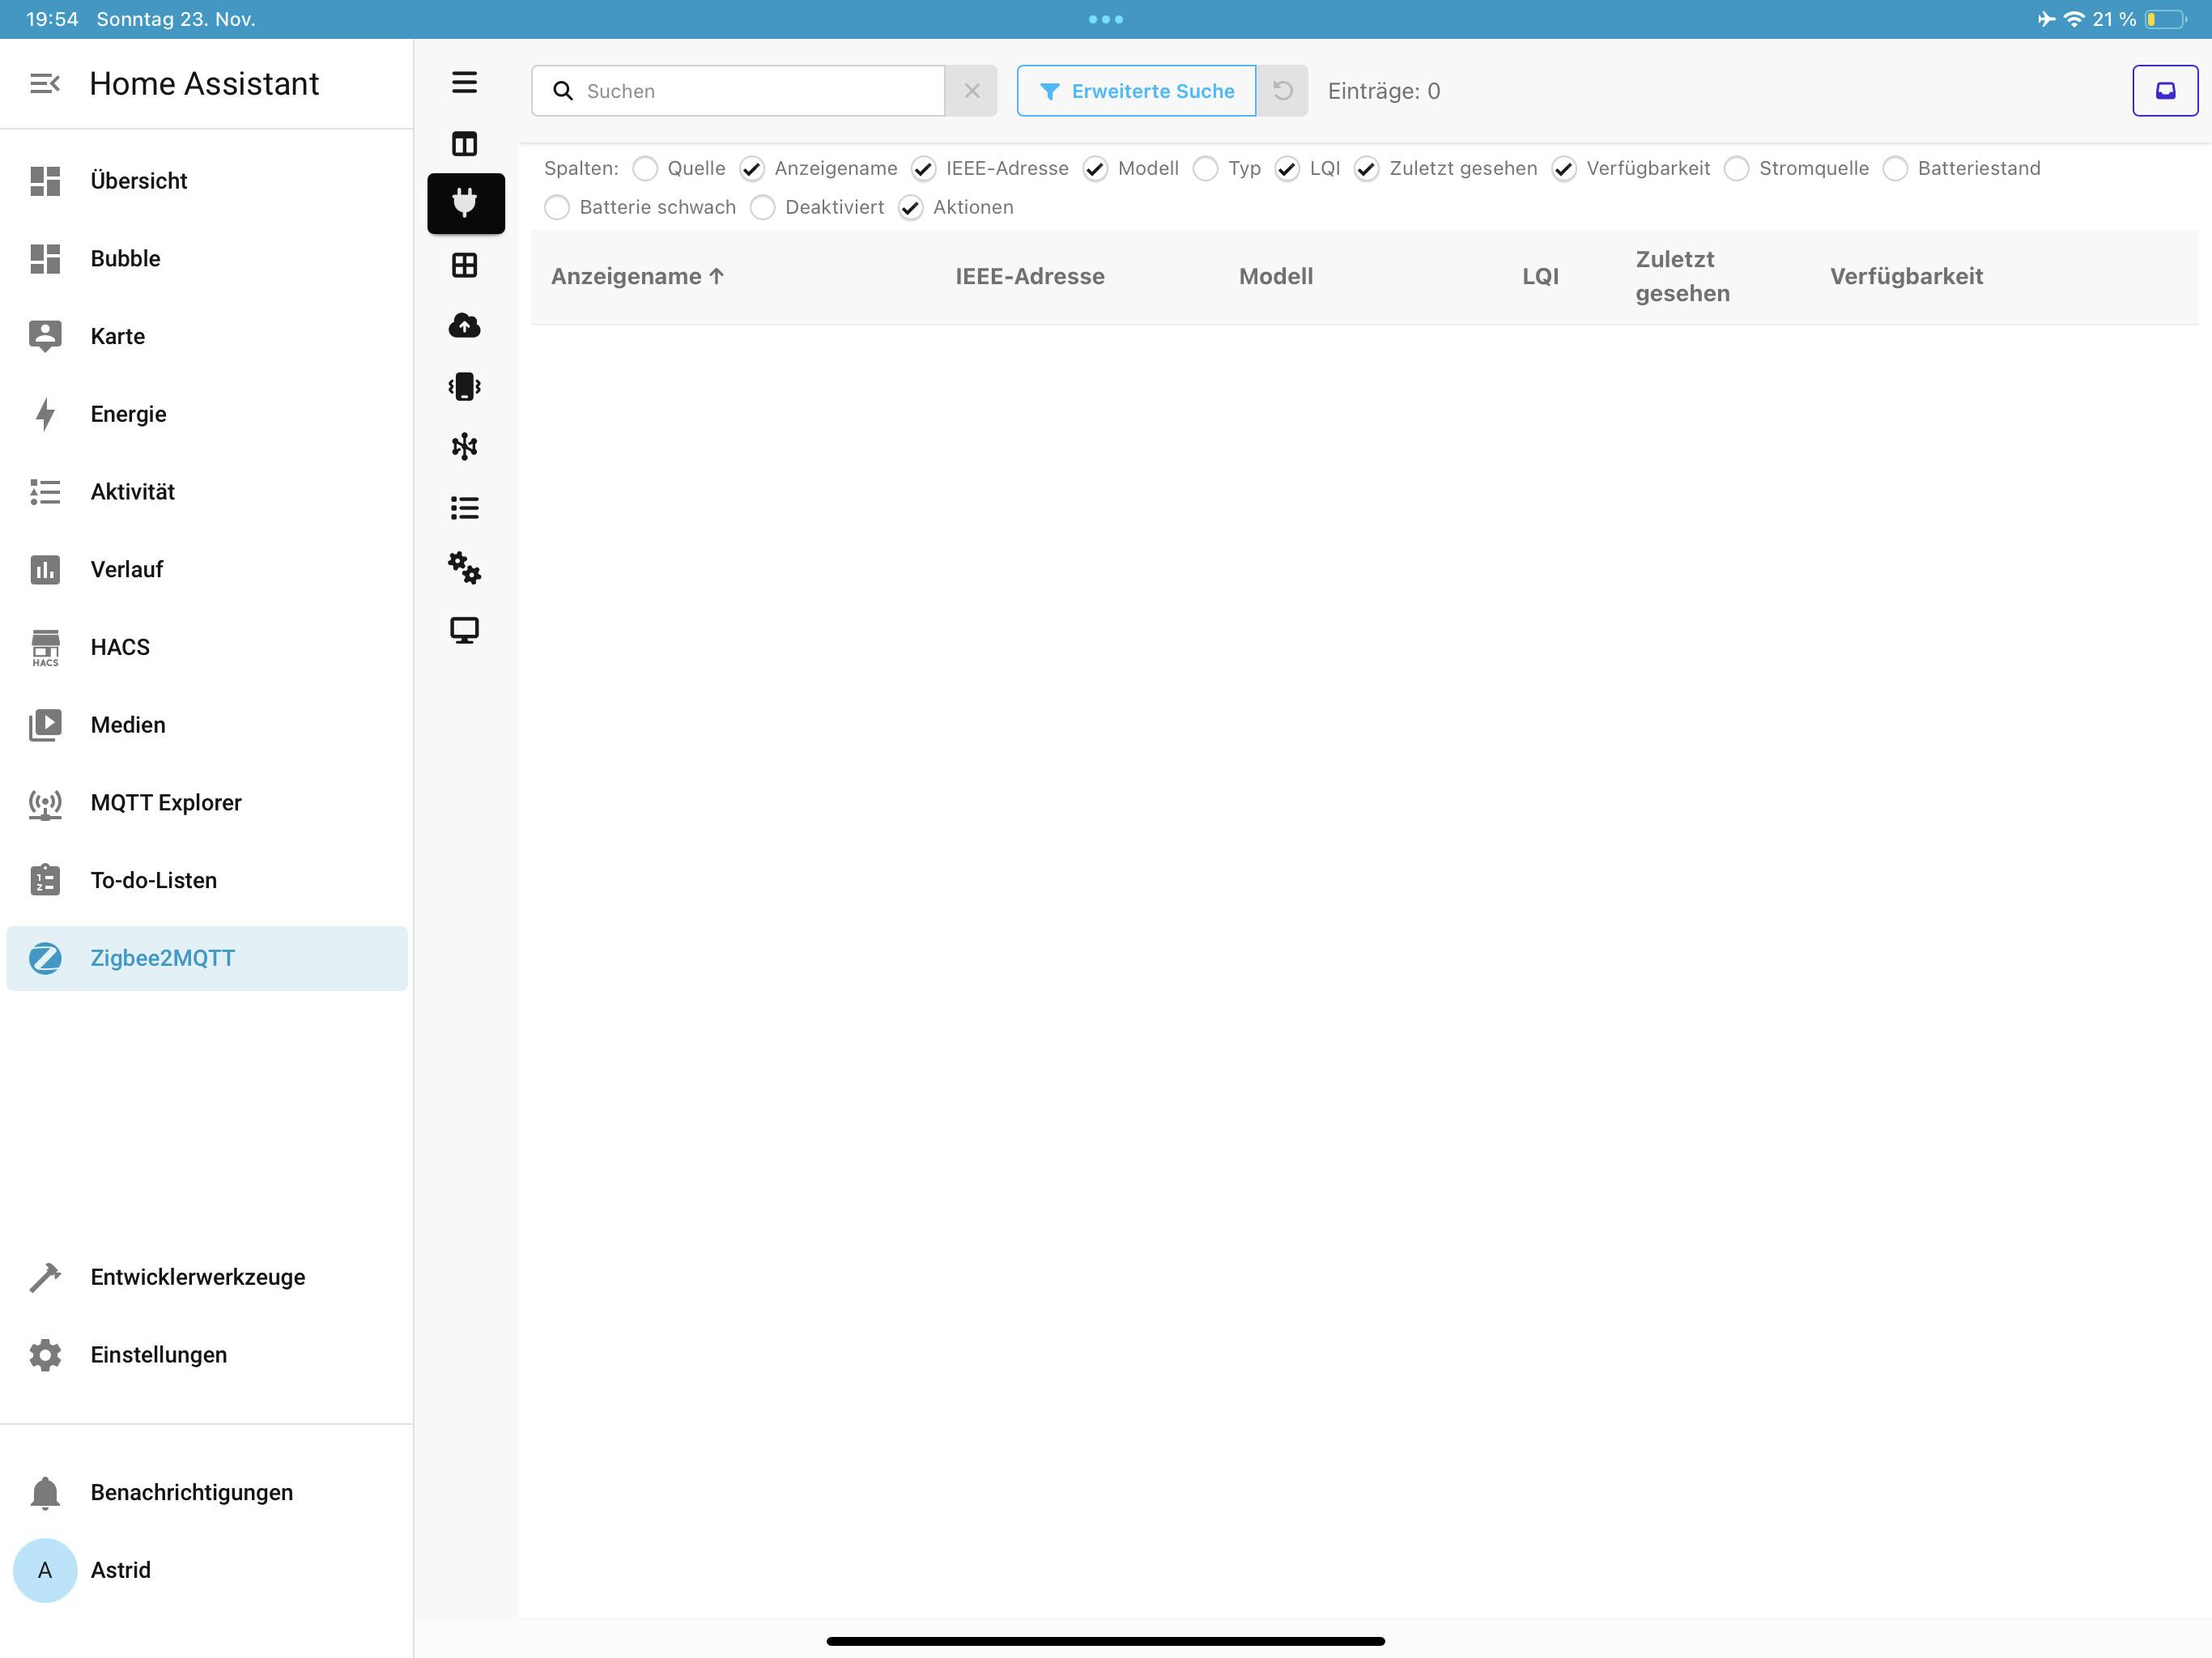Enable the Batteriestand column checkbox

1894,168
